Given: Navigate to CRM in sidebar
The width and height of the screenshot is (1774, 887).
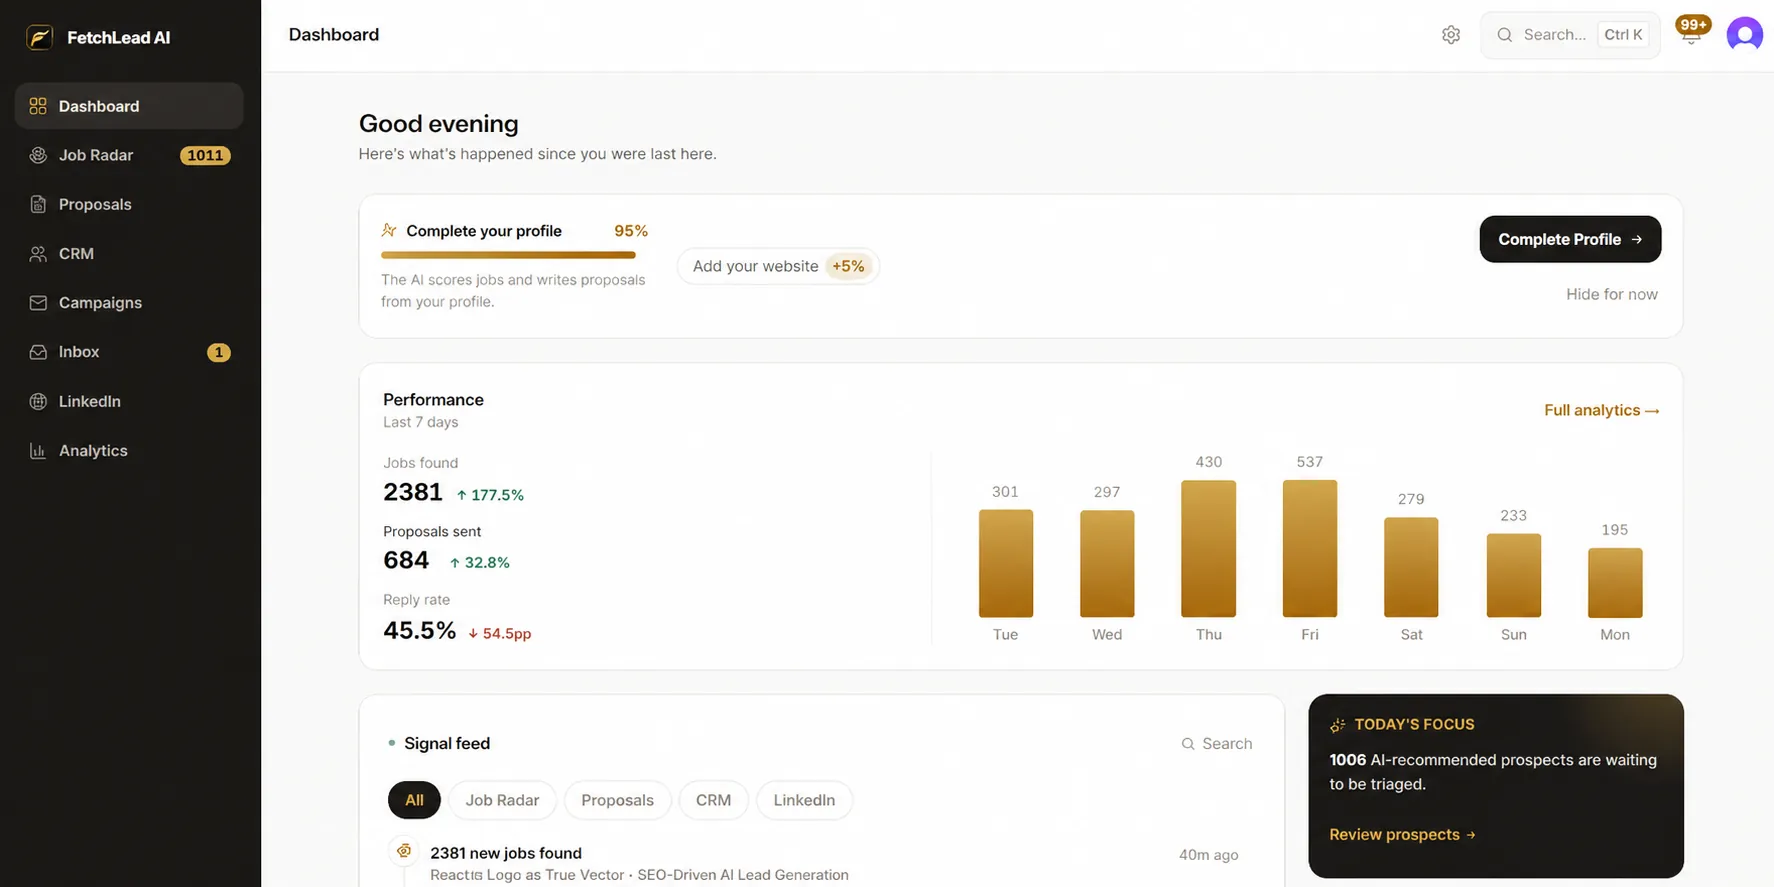Looking at the screenshot, I should pyautogui.click(x=129, y=254).
